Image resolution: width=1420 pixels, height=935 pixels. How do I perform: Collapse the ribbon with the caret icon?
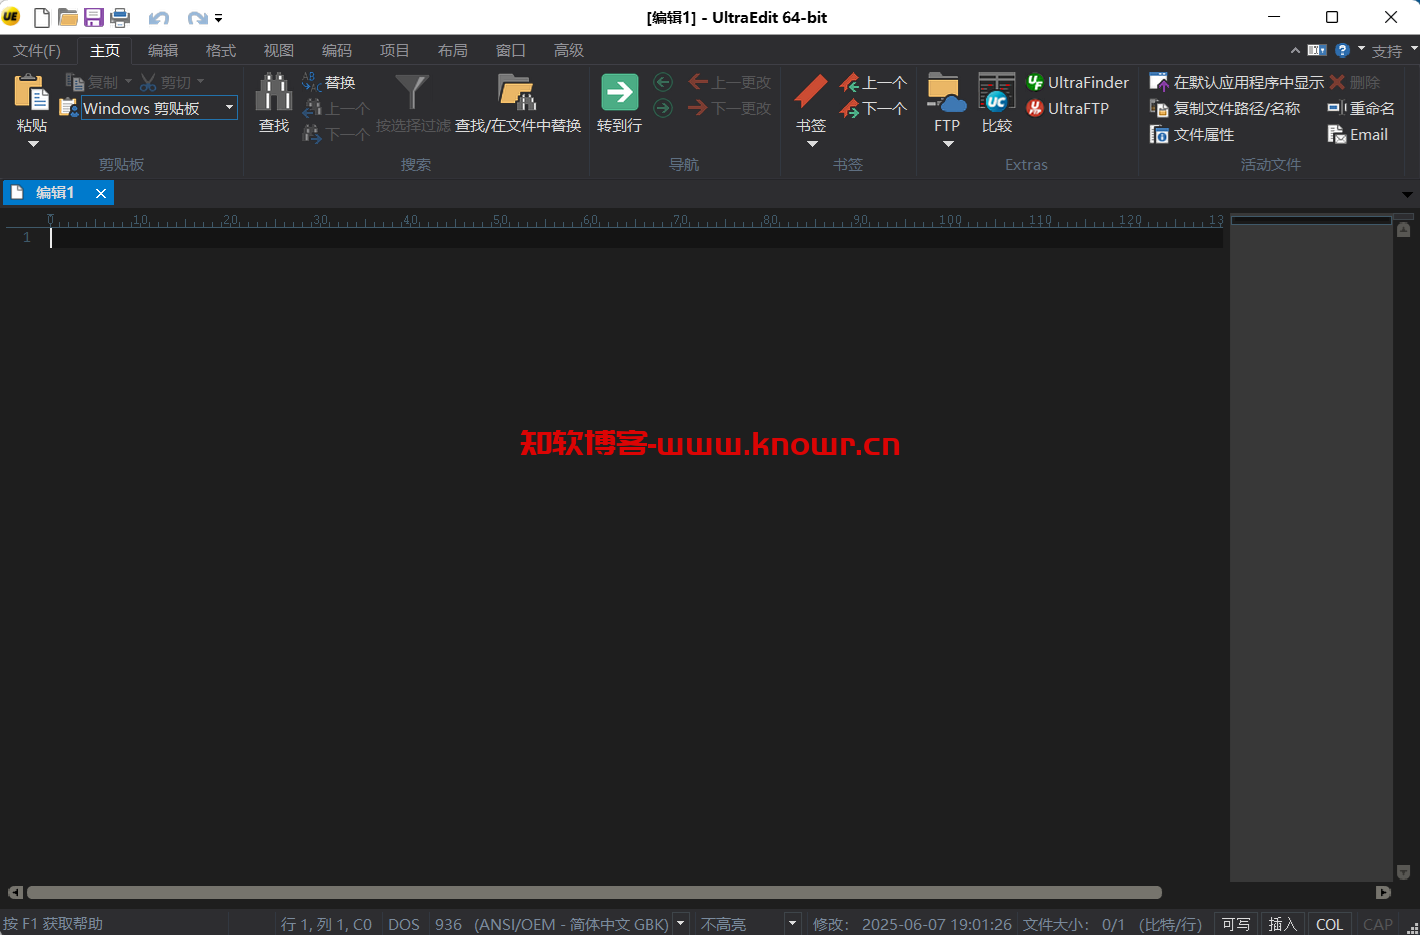pos(1295,50)
